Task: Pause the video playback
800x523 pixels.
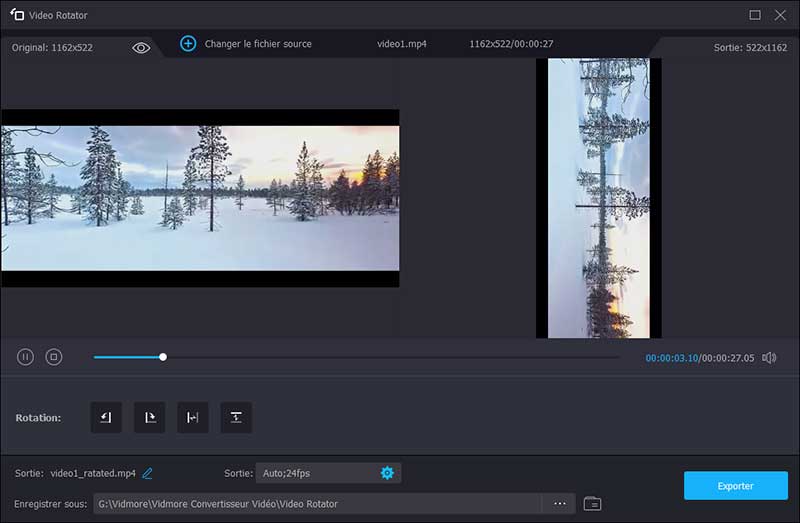Action: 26,357
